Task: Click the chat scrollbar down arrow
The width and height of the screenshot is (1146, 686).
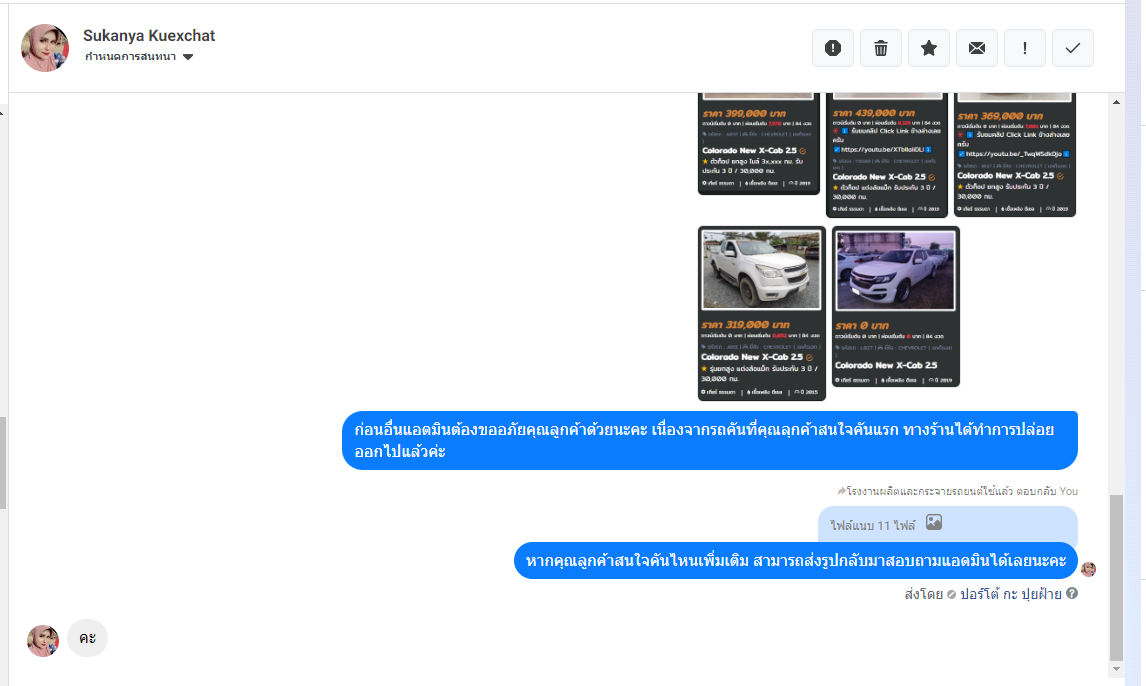Action: (1116, 669)
